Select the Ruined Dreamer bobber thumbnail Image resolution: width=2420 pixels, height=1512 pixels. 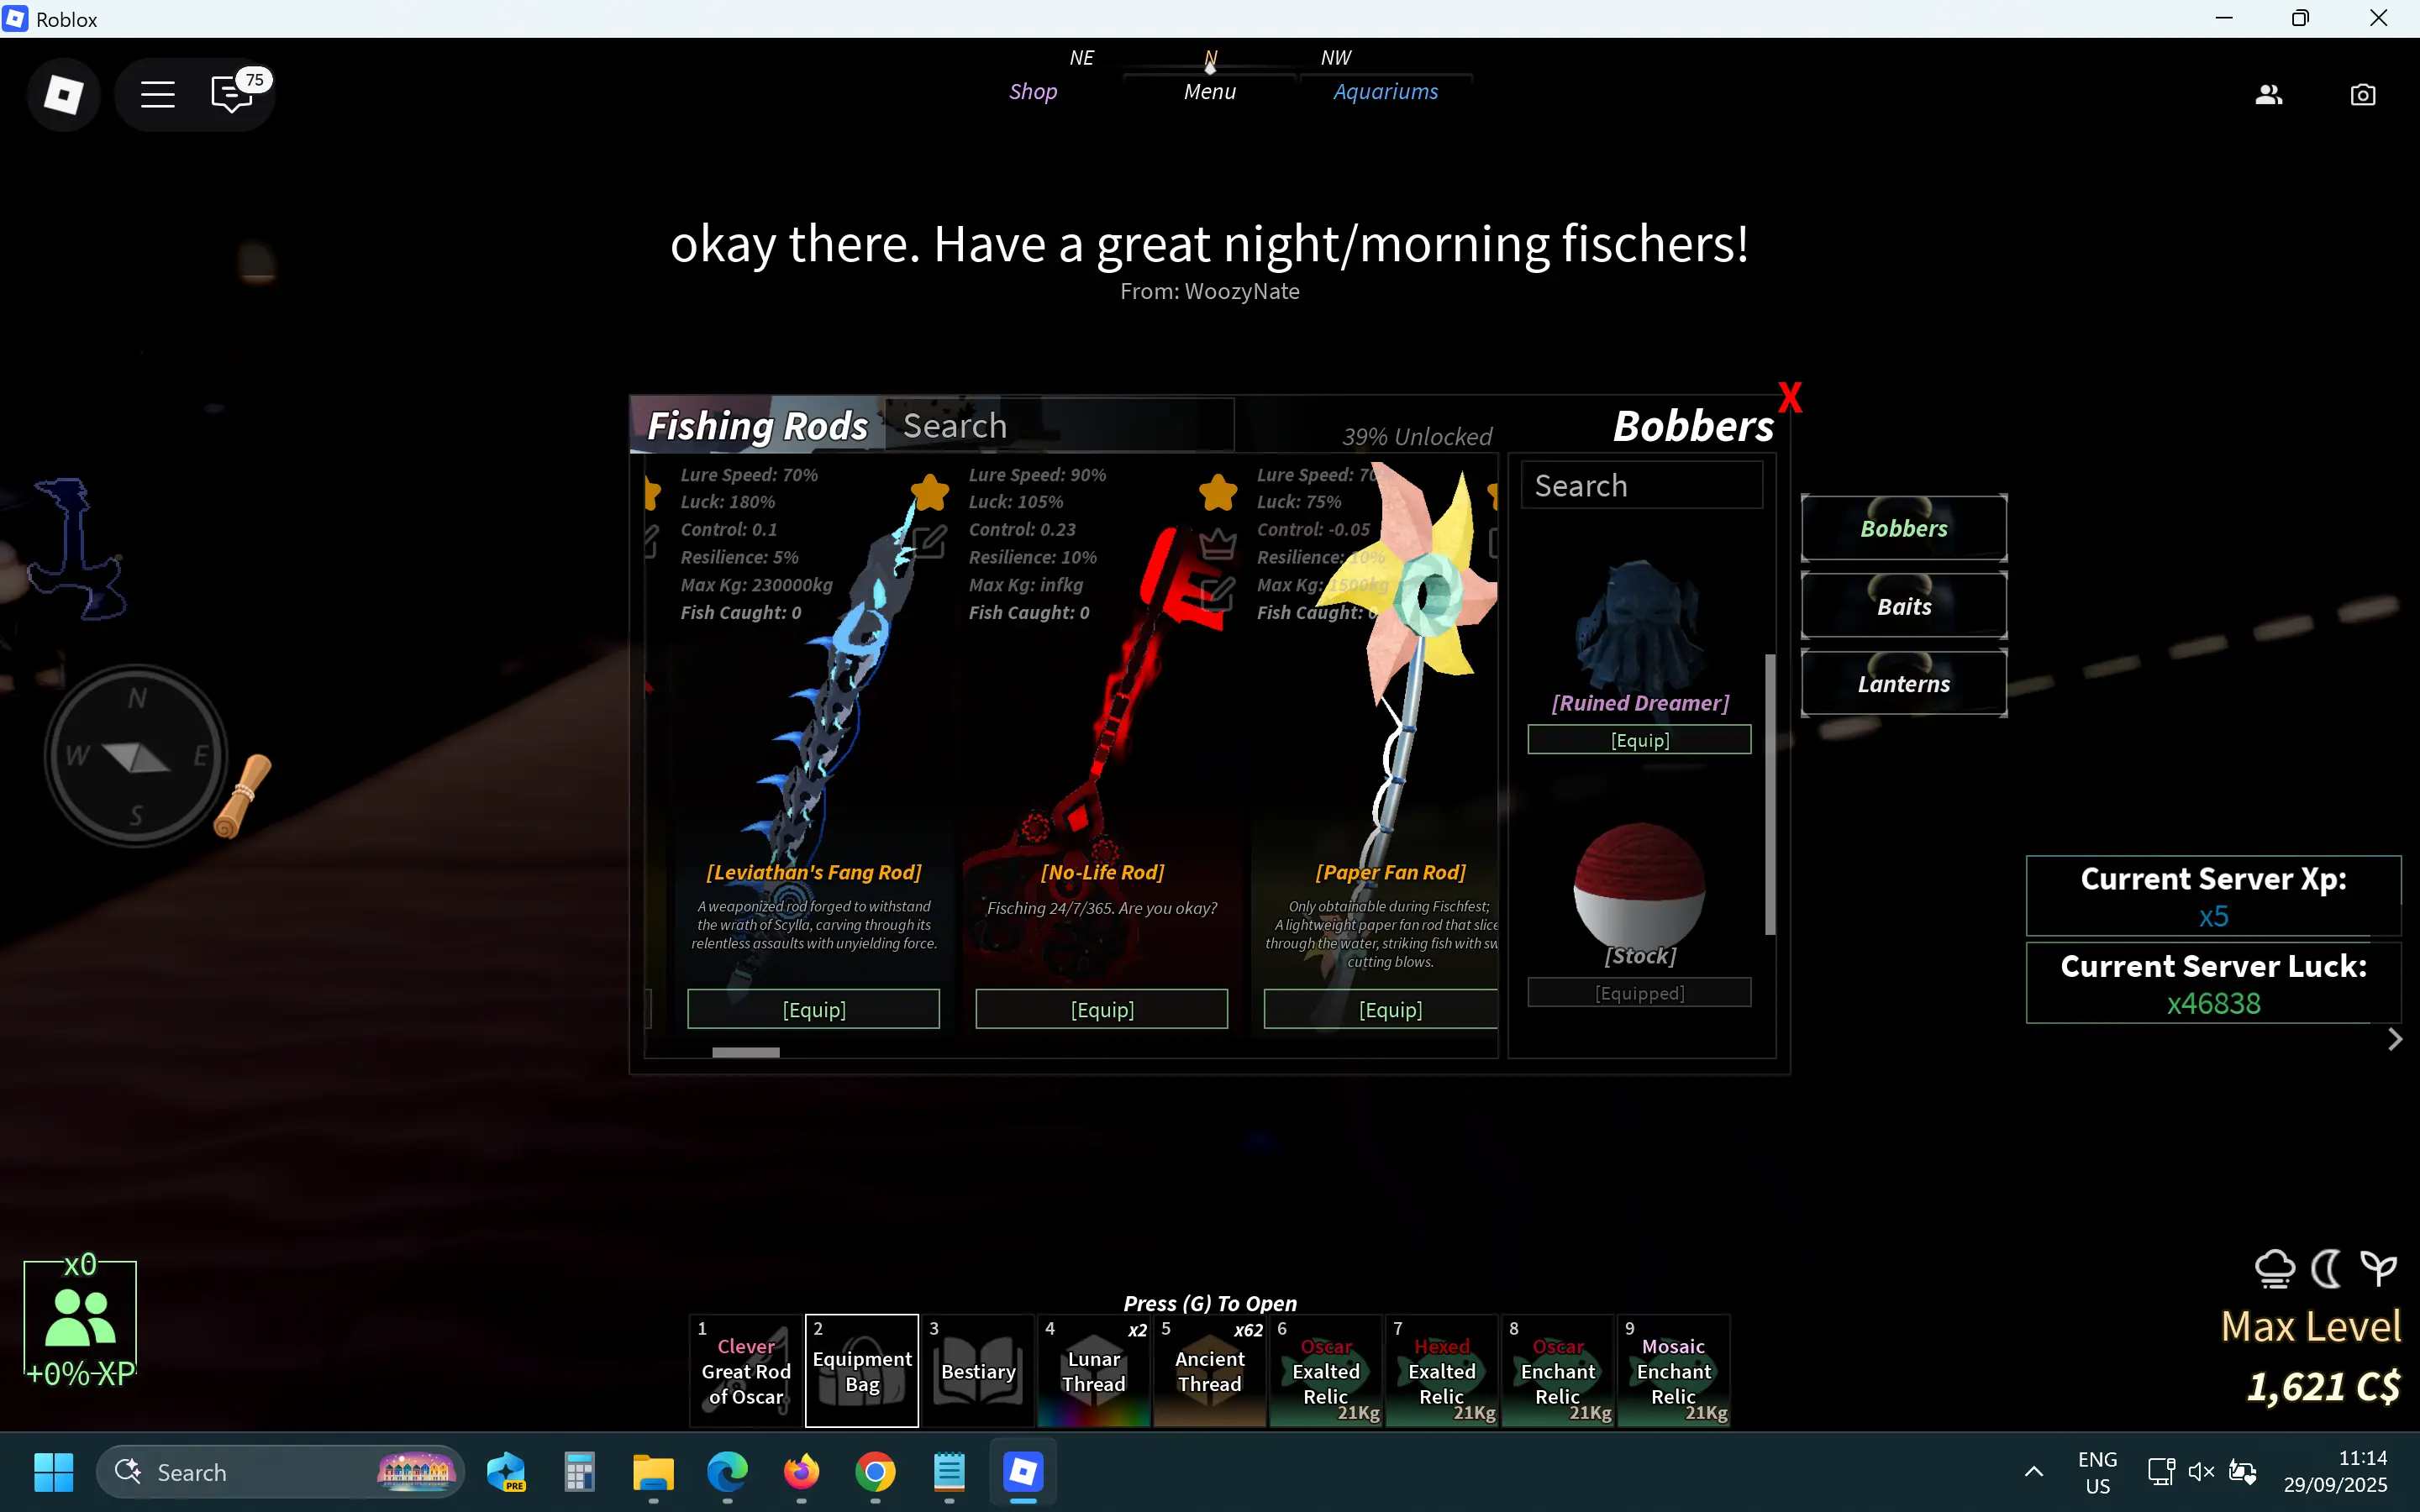[1639, 625]
